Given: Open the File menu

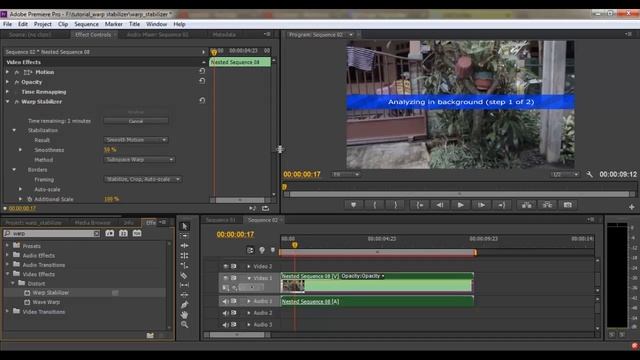Looking at the screenshot, I should pyautogui.click(x=7, y=24).
